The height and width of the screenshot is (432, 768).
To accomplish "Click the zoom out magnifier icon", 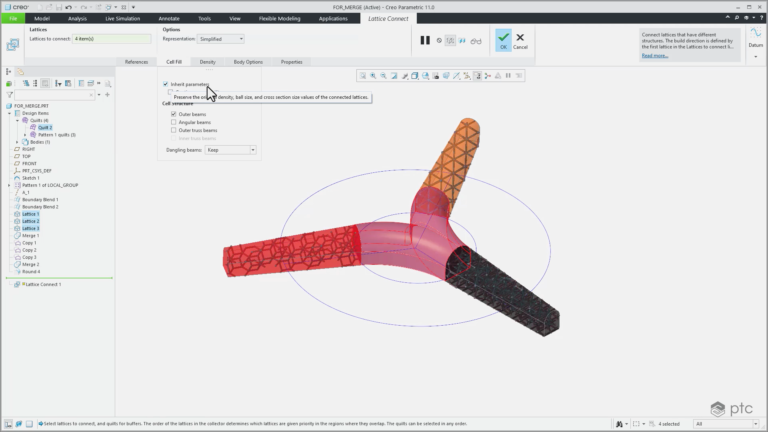I will [x=384, y=76].
